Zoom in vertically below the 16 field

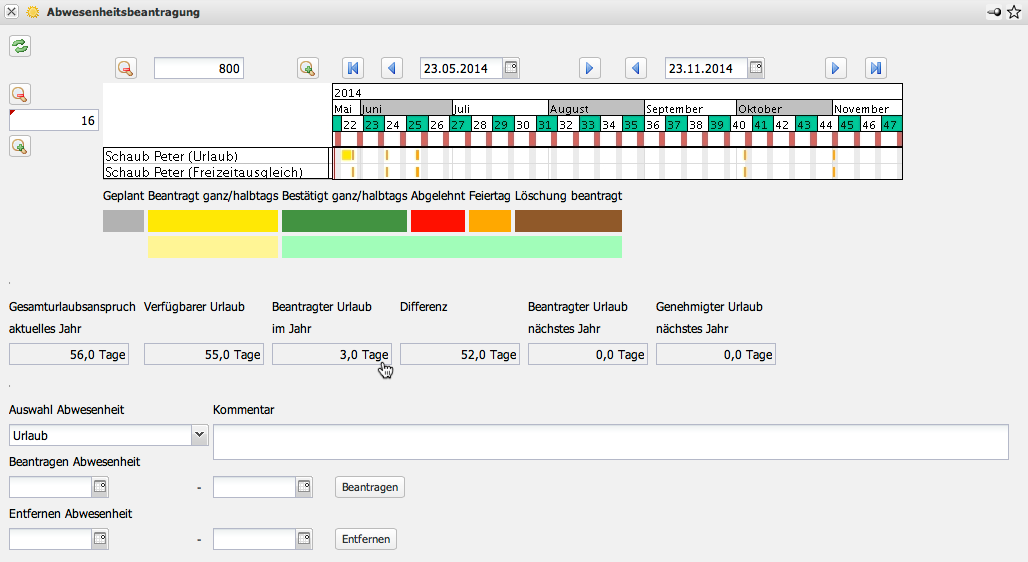20,147
